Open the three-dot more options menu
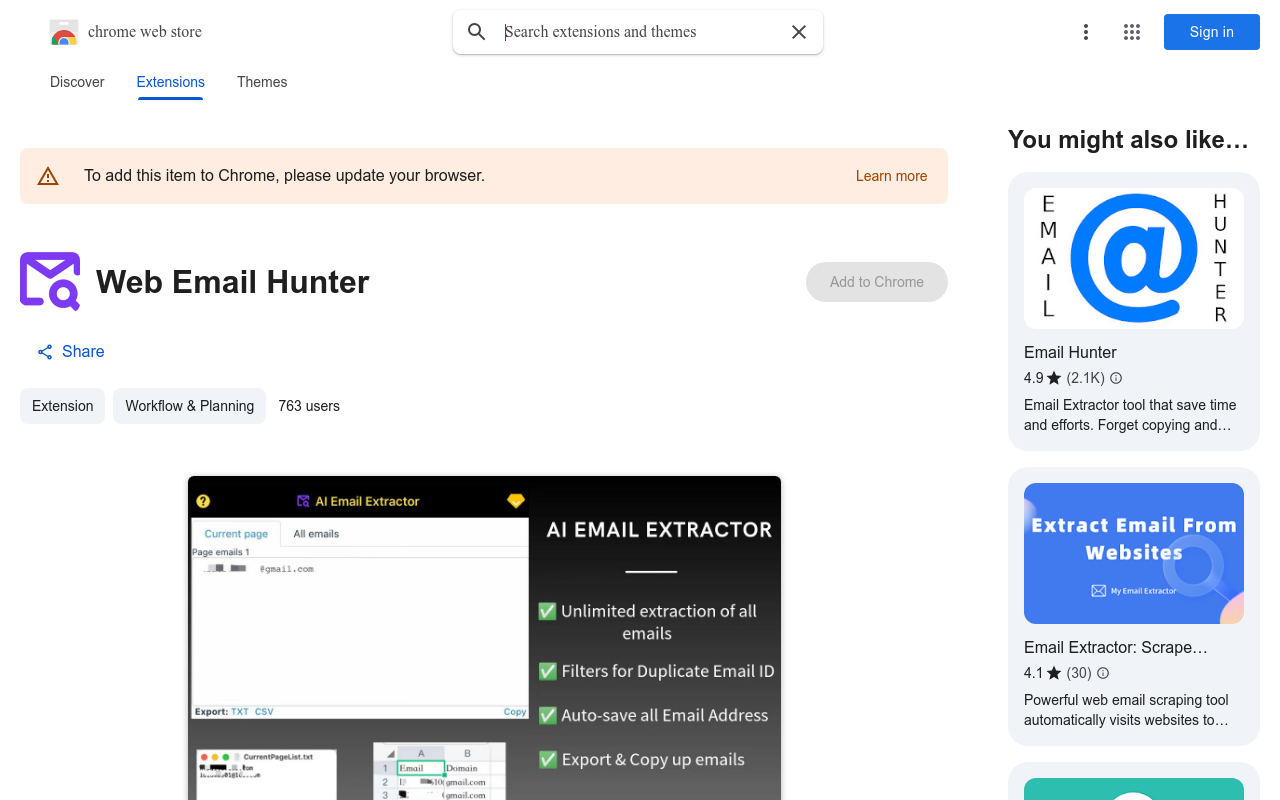1280x800 pixels. (x=1086, y=32)
